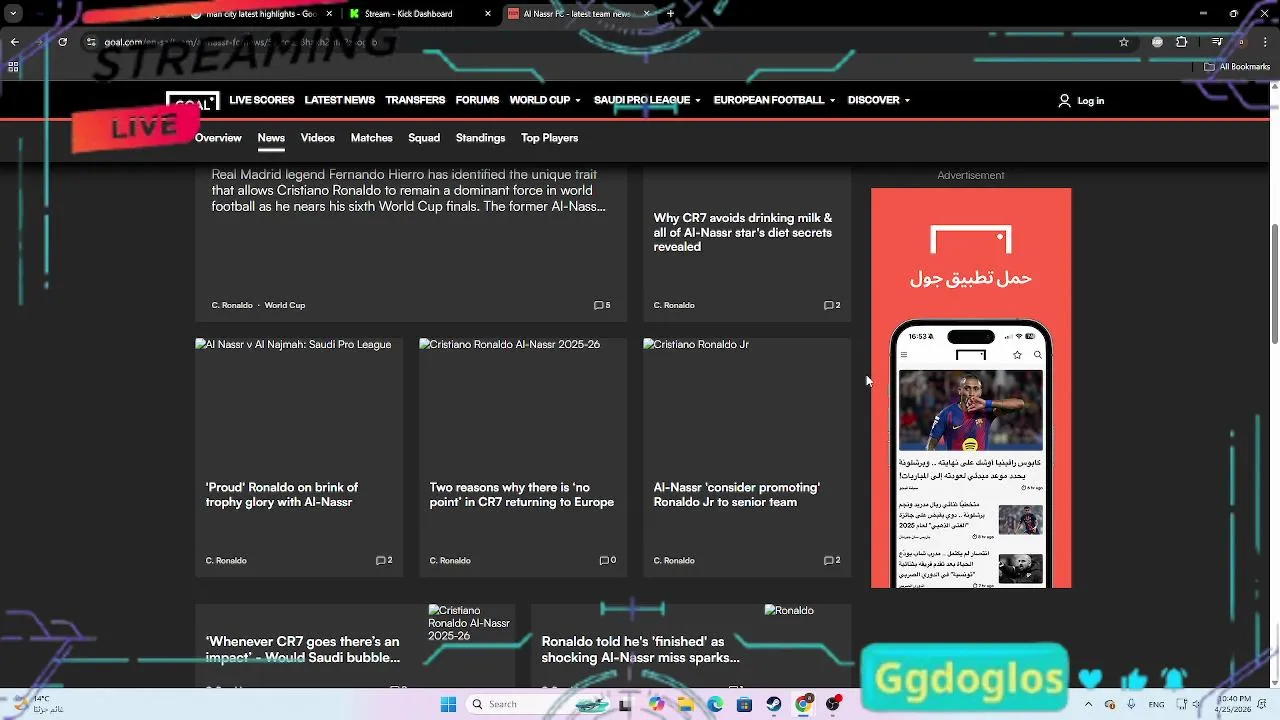
Task: Click the GOAL logo in the header
Action: 192,101
